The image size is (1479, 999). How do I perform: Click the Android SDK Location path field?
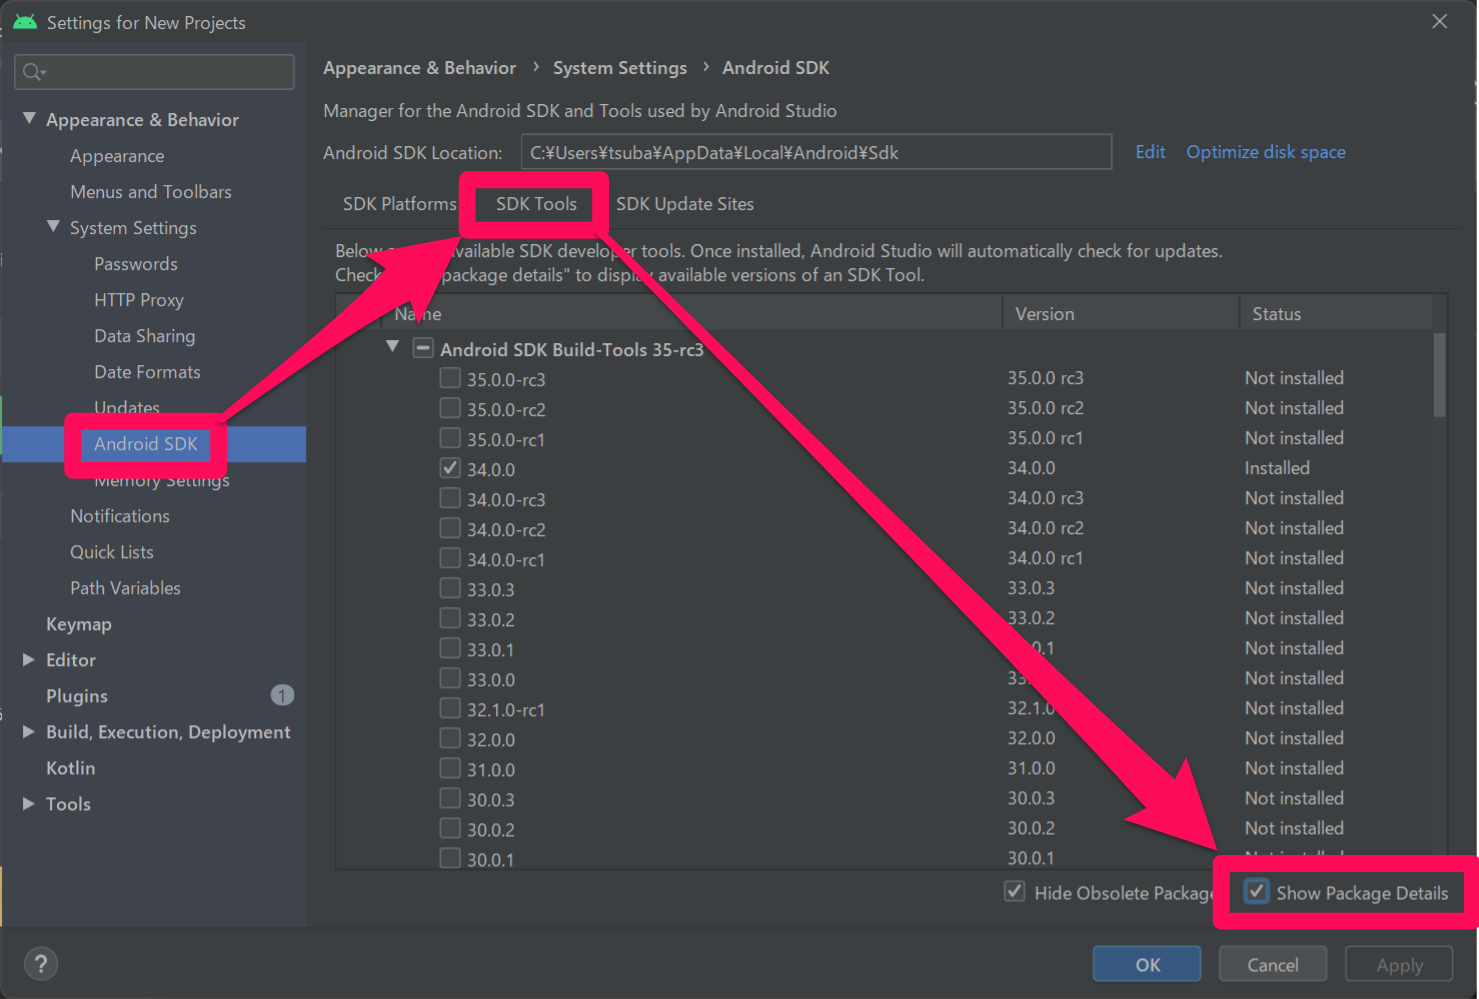coord(816,152)
